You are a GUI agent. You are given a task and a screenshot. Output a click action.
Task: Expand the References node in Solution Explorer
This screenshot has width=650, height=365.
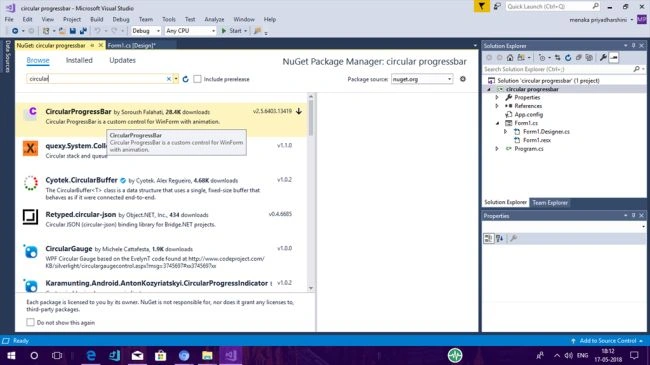click(x=497, y=106)
